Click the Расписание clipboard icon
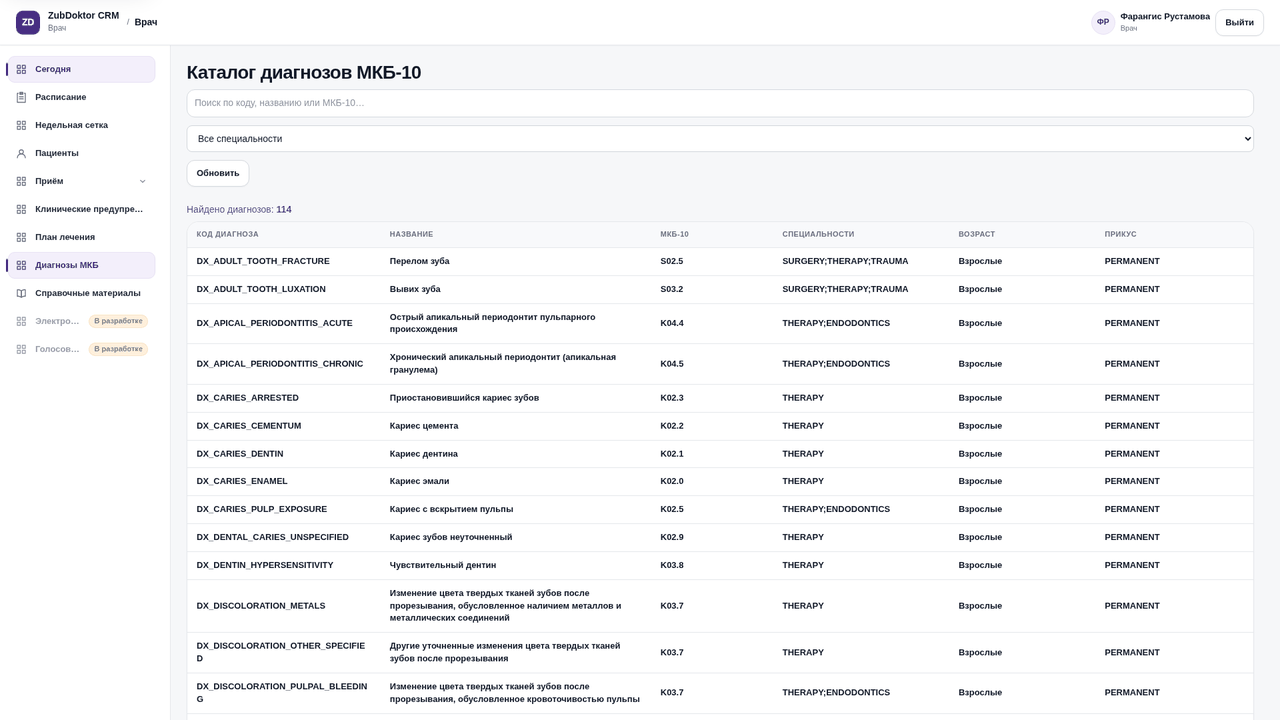 [21, 97]
